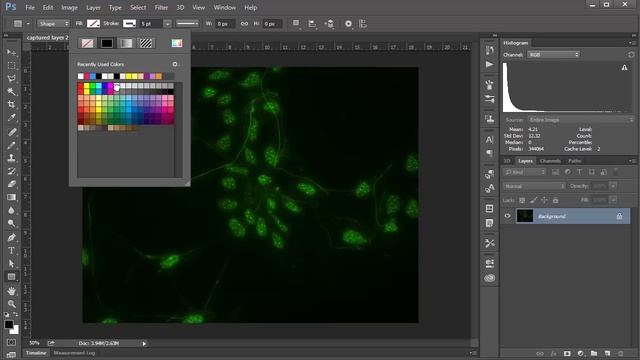Viewport: 640px width, 360px height.
Task: Switch to the Channels tab
Action: click(x=550, y=161)
